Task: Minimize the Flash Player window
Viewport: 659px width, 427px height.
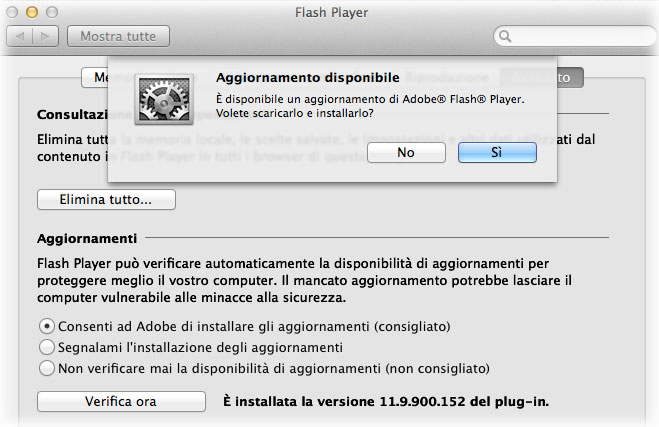Action: (31, 12)
